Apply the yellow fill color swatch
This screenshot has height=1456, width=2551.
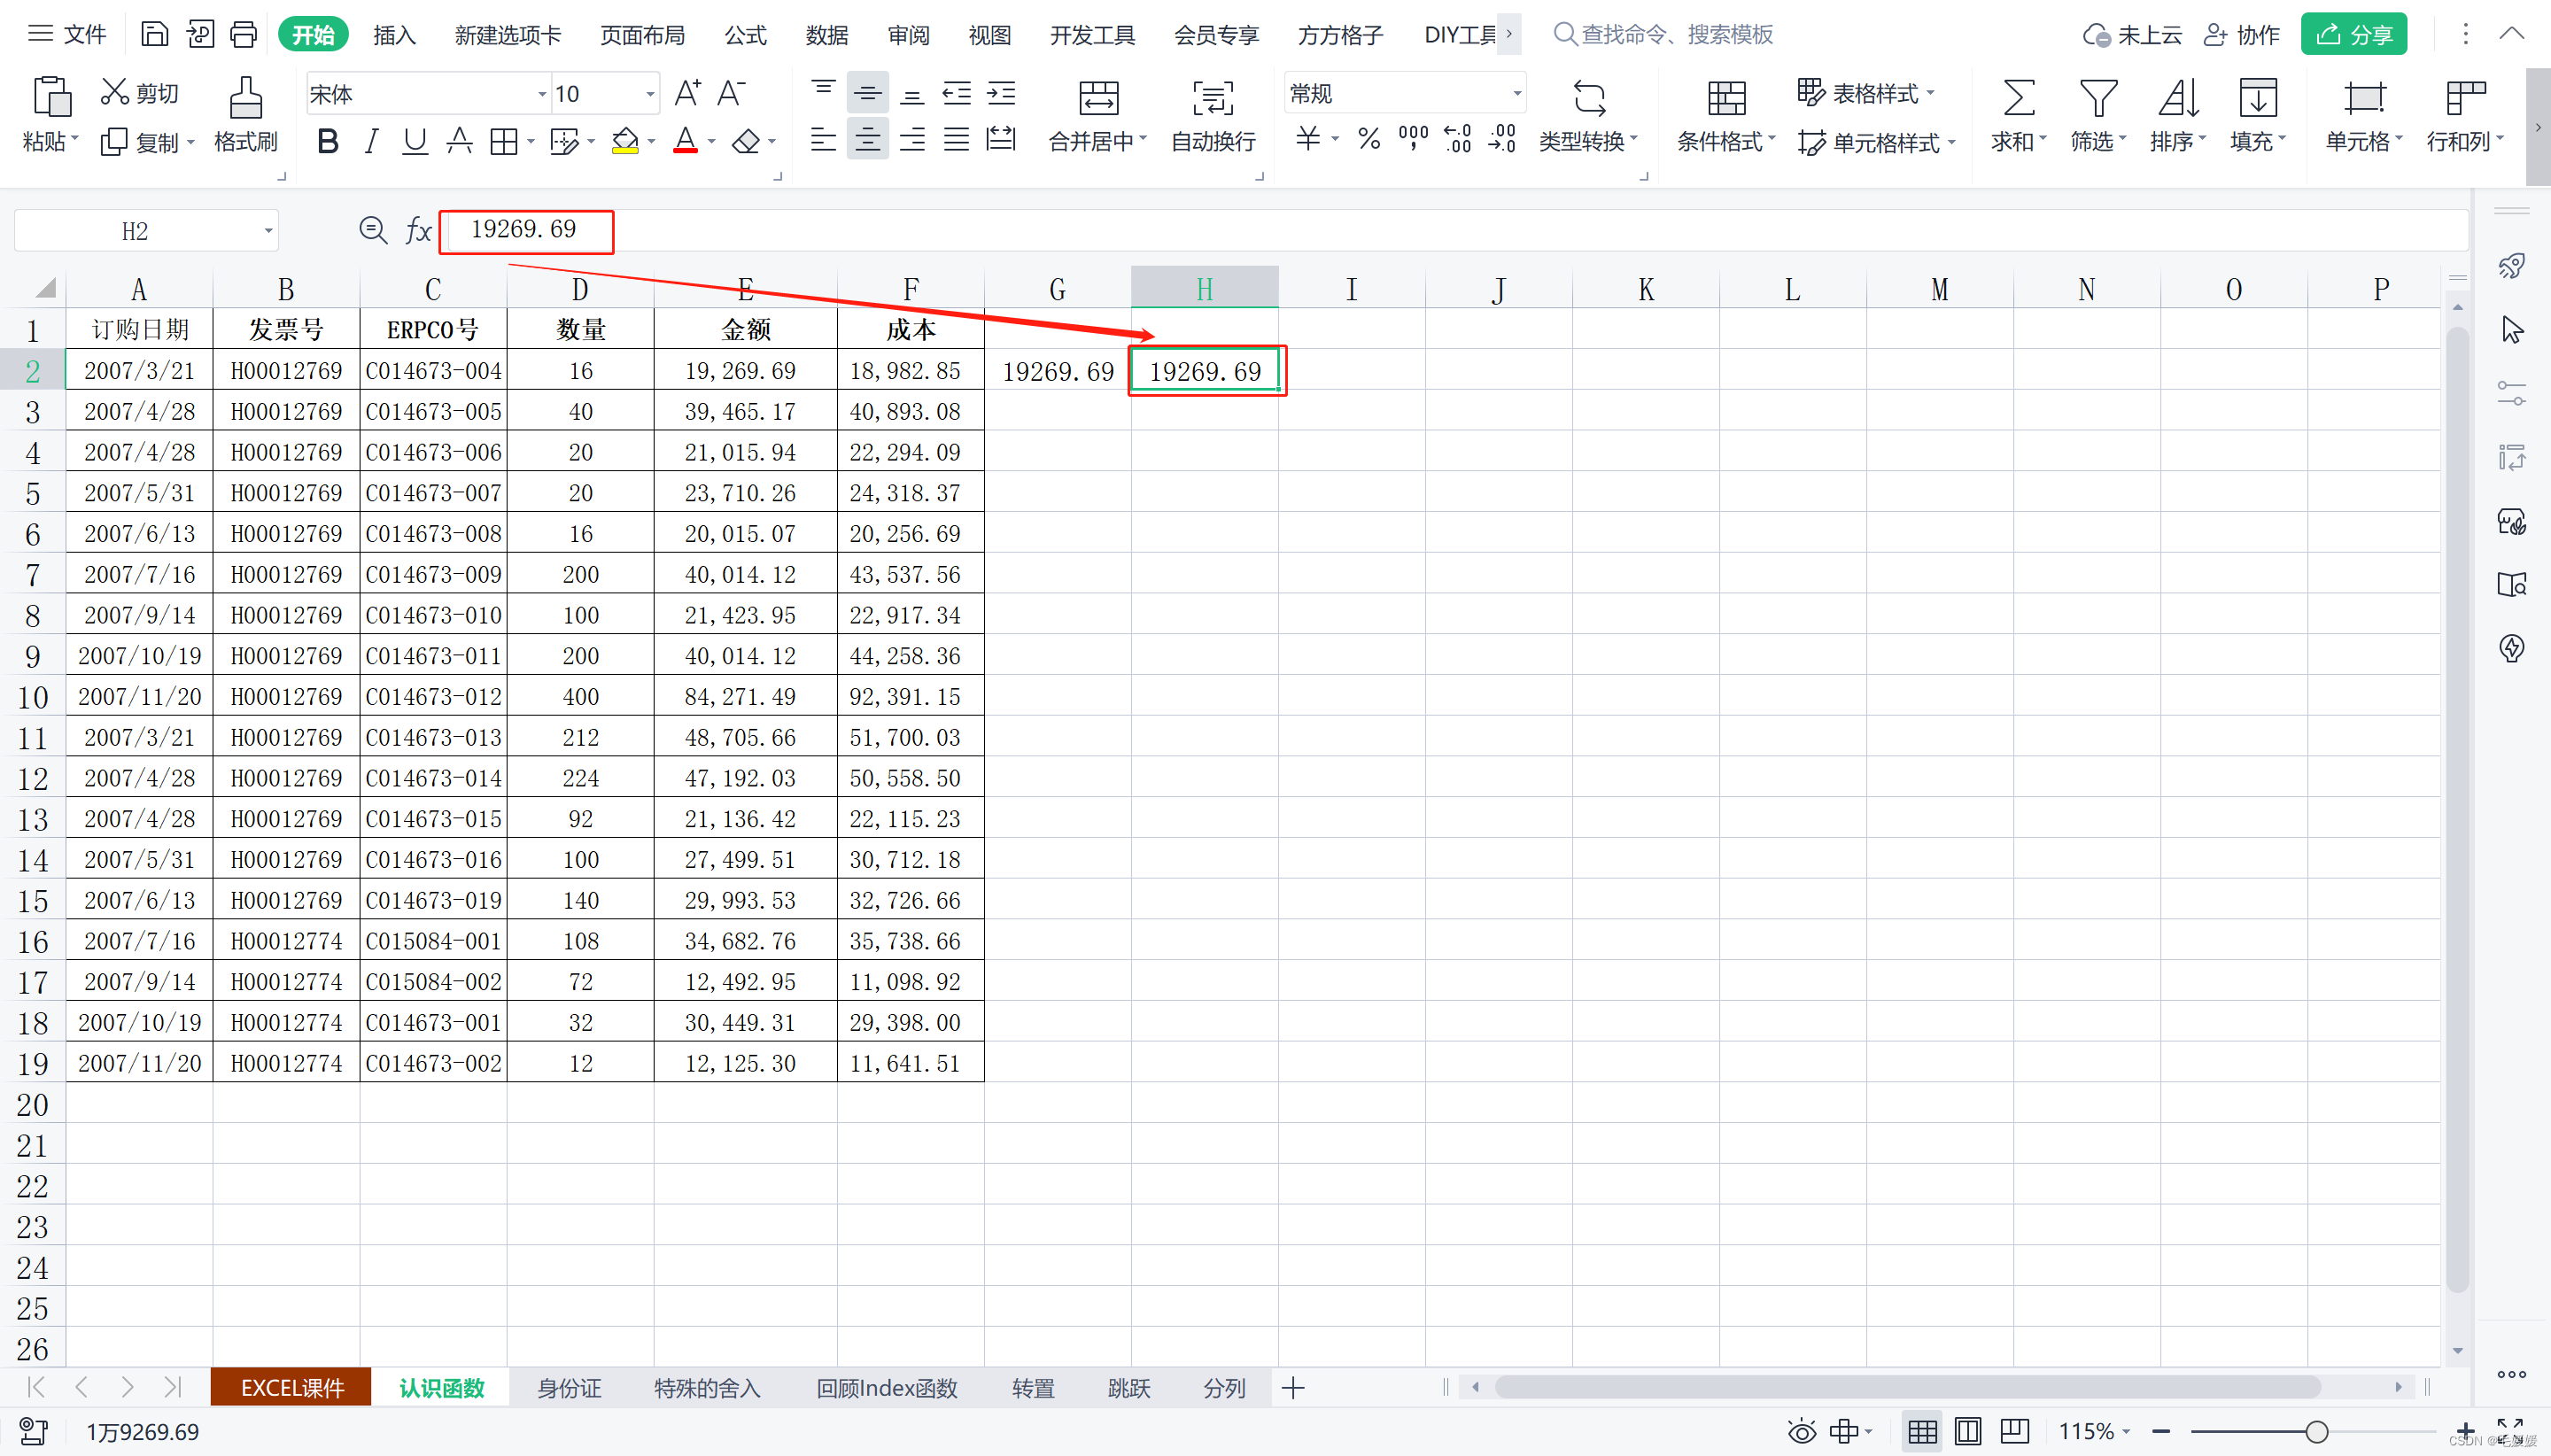[625, 141]
